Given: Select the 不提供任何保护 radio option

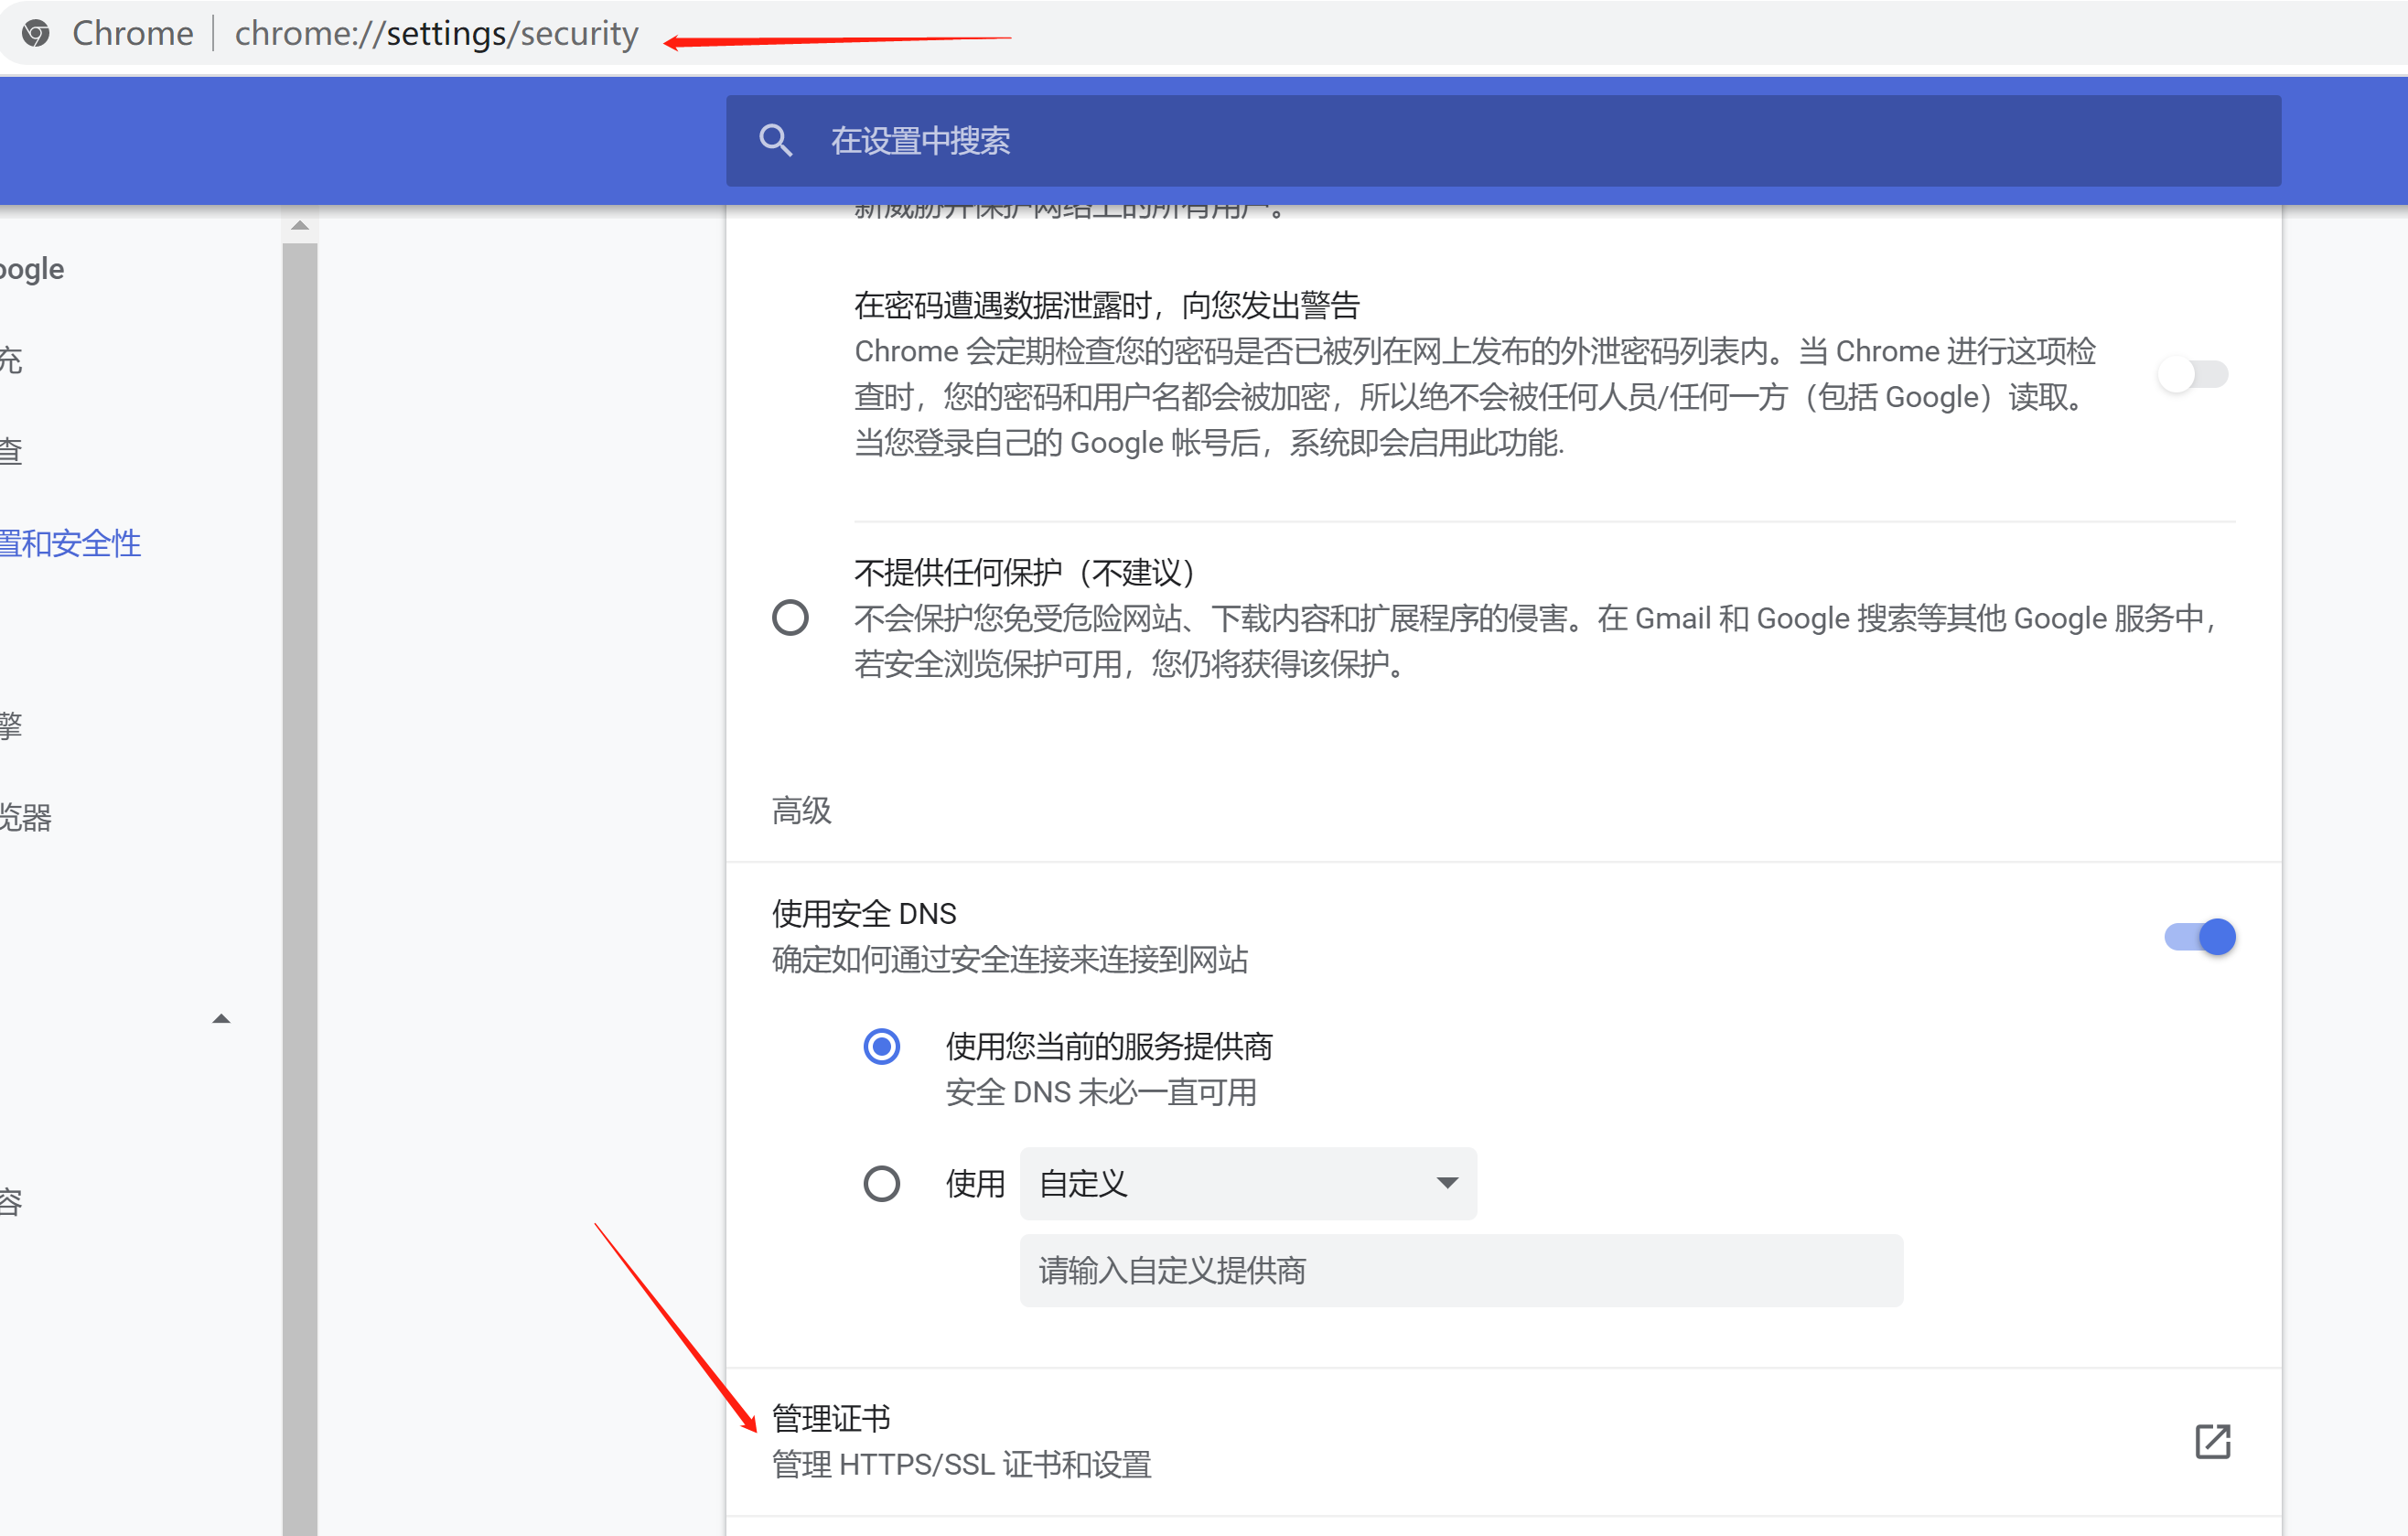Looking at the screenshot, I should coord(790,618).
